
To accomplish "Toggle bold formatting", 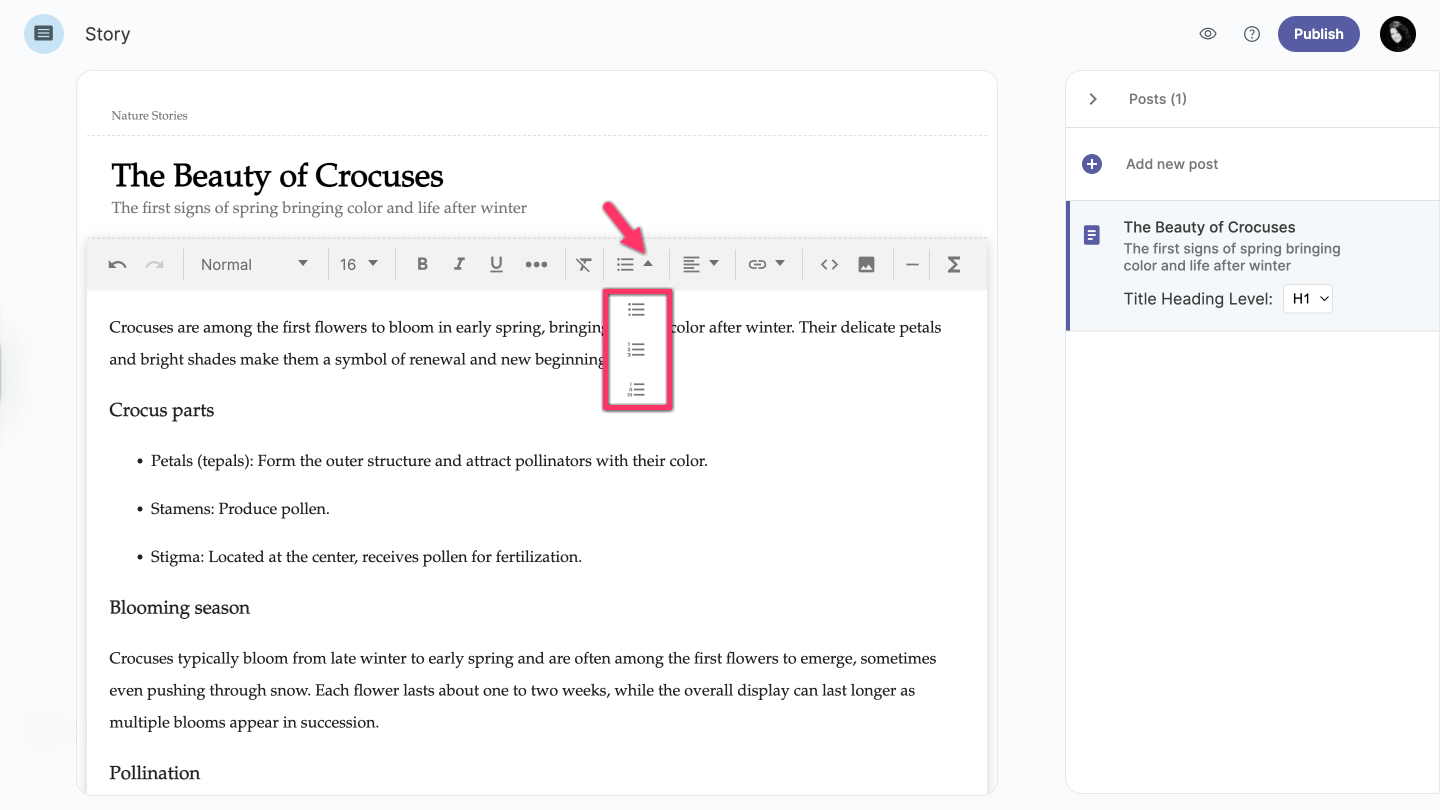I will click(422, 265).
